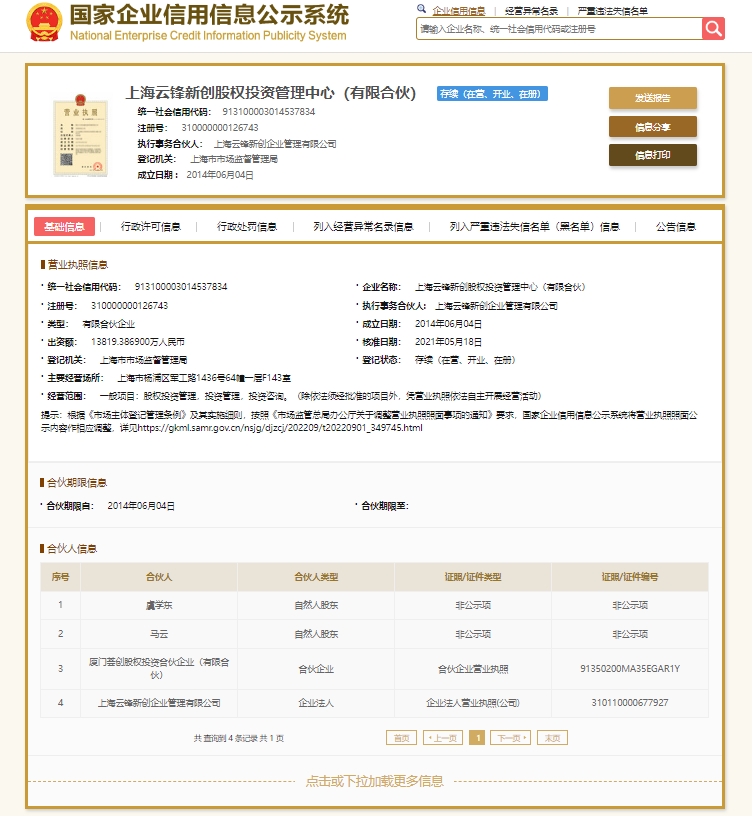Switch to the 基础信息 tab
752x816 pixels.
coord(64,226)
